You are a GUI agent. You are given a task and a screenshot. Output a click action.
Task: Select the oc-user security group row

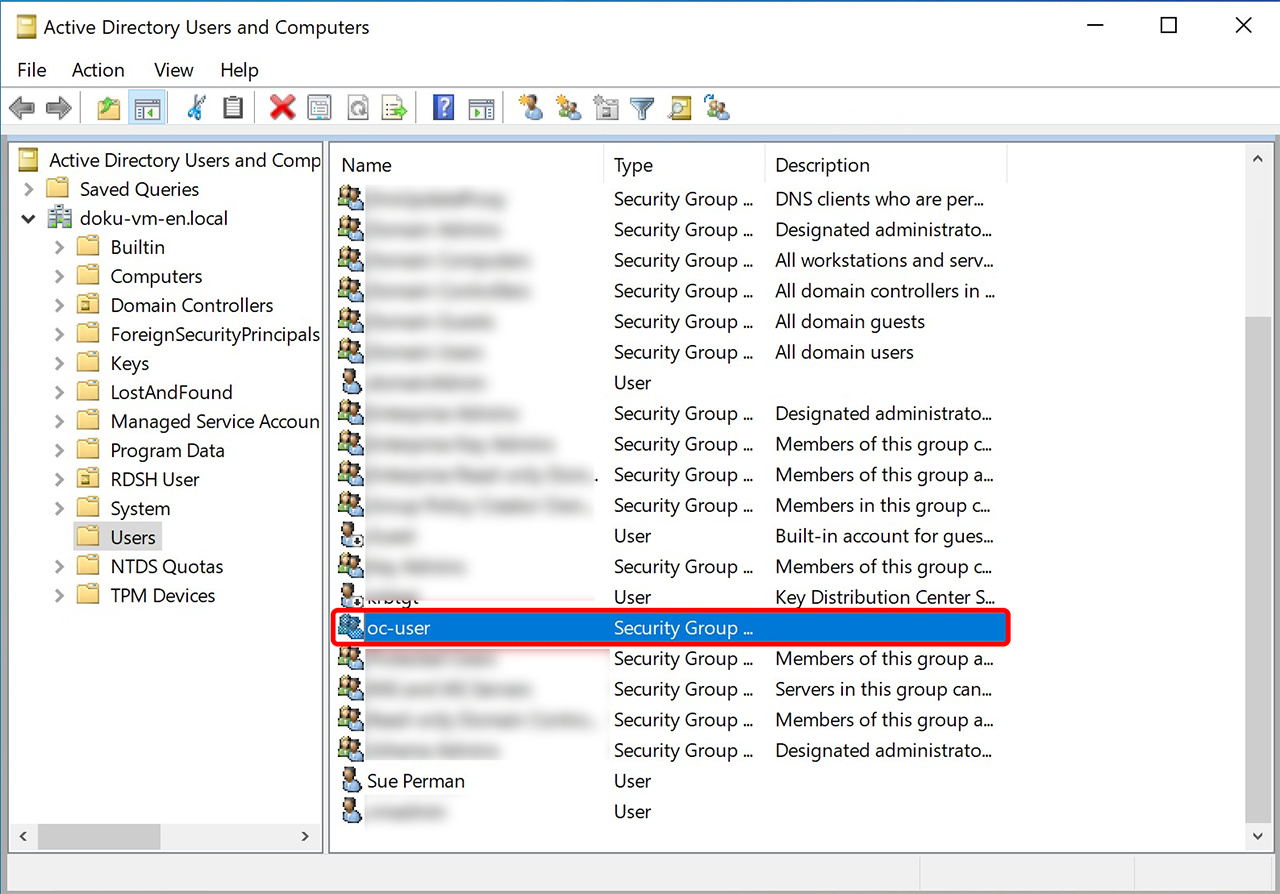pos(671,628)
